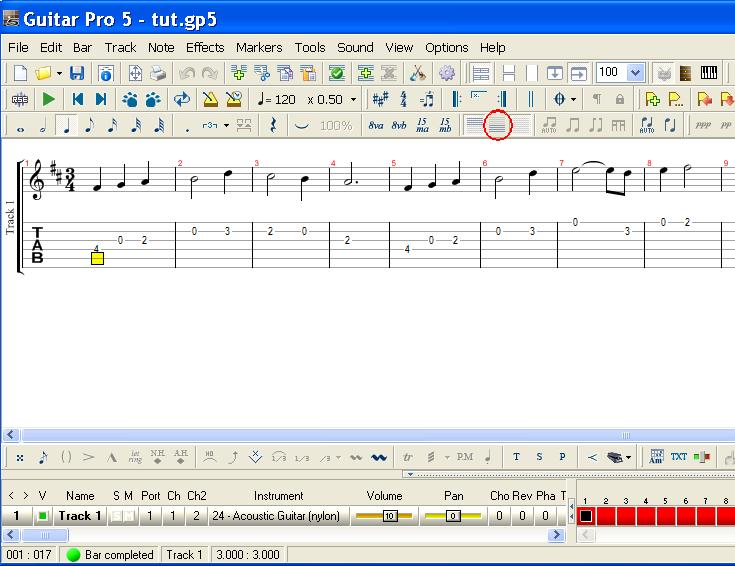The image size is (735, 566).
Task: Open the coda symbol dropdown arrow
Action: pos(573,99)
